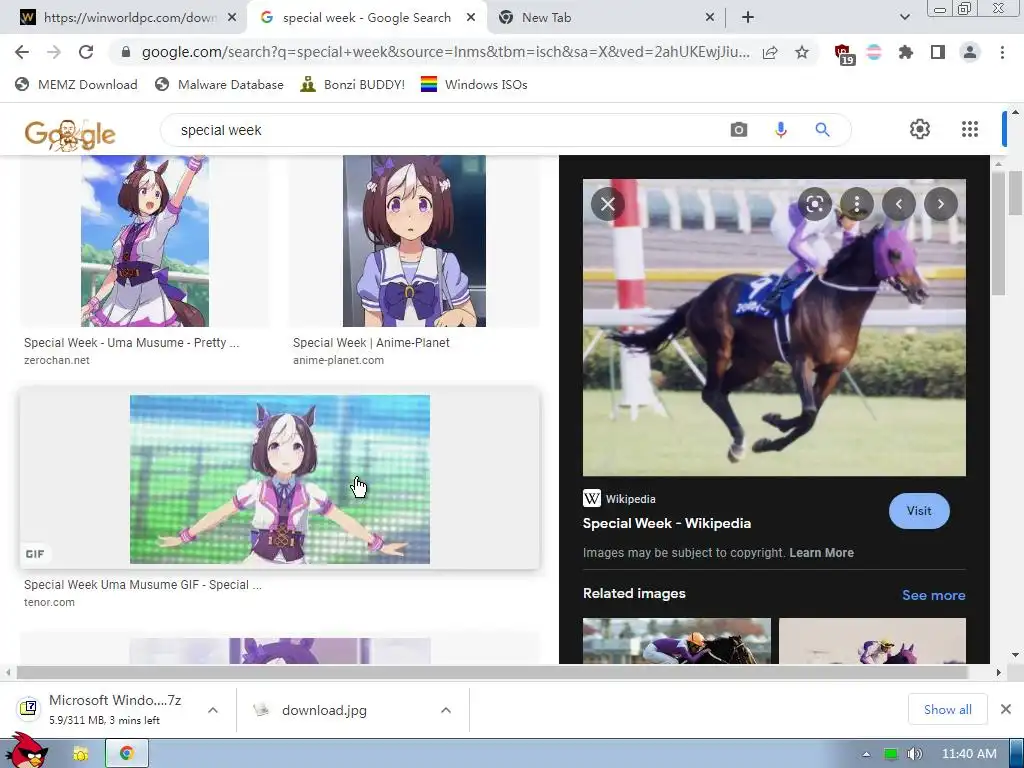Screen dimensions: 1024x768
Task: Open the Angry Birds start button
Action: [27, 751]
